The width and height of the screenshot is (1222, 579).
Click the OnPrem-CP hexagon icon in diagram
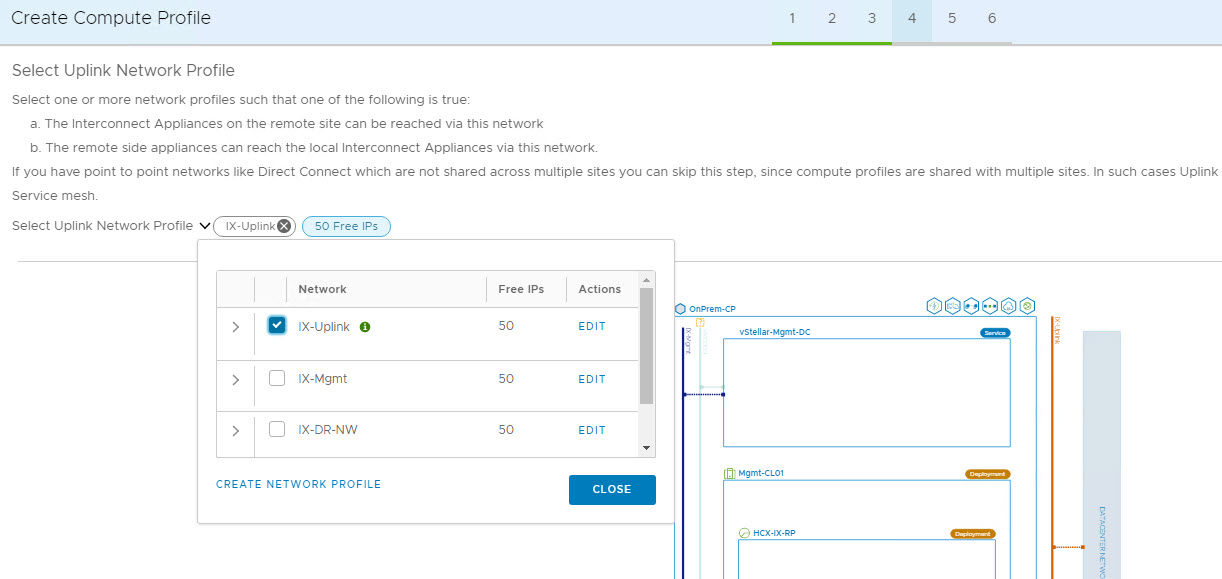point(680,309)
